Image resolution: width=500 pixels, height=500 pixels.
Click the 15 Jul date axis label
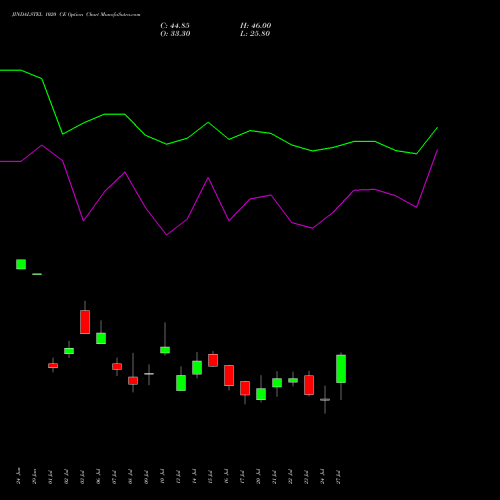click(211, 477)
